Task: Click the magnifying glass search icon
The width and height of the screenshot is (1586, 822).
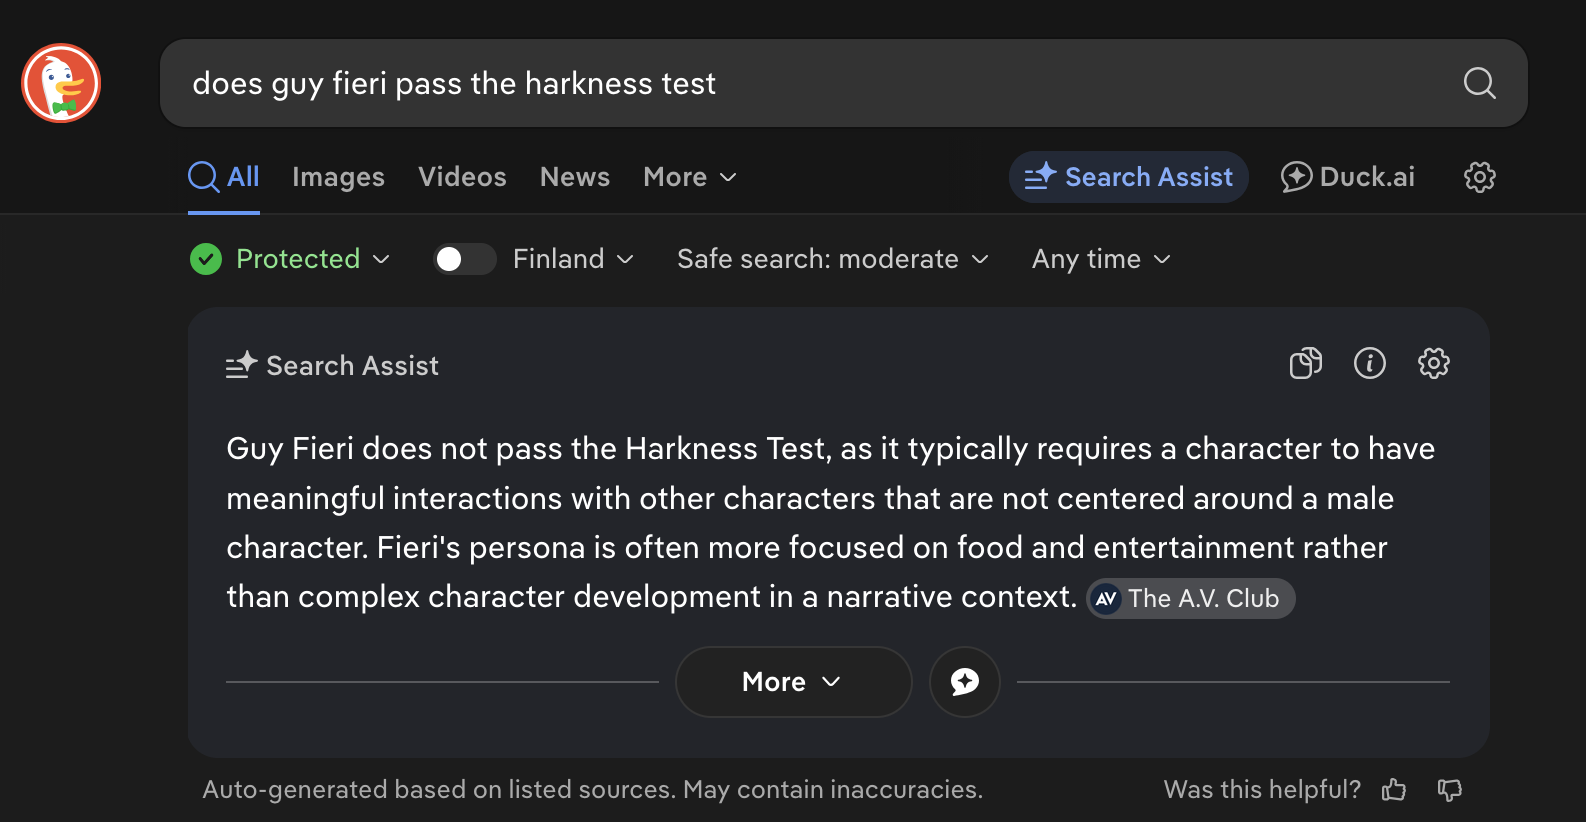Action: (1479, 83)
